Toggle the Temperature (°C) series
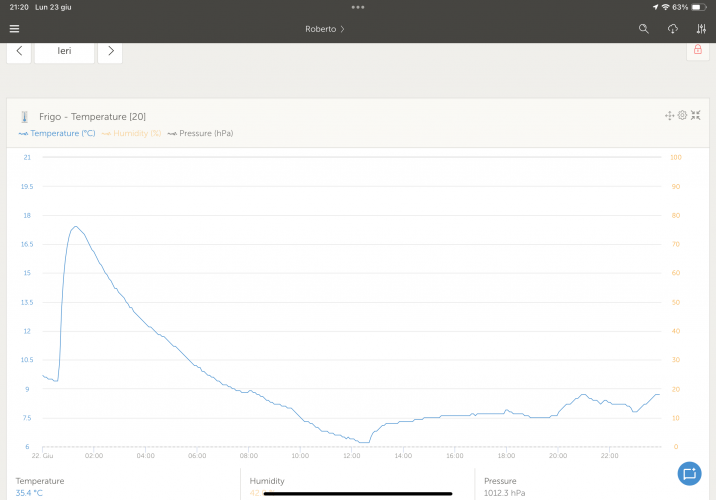 (57, 133)
